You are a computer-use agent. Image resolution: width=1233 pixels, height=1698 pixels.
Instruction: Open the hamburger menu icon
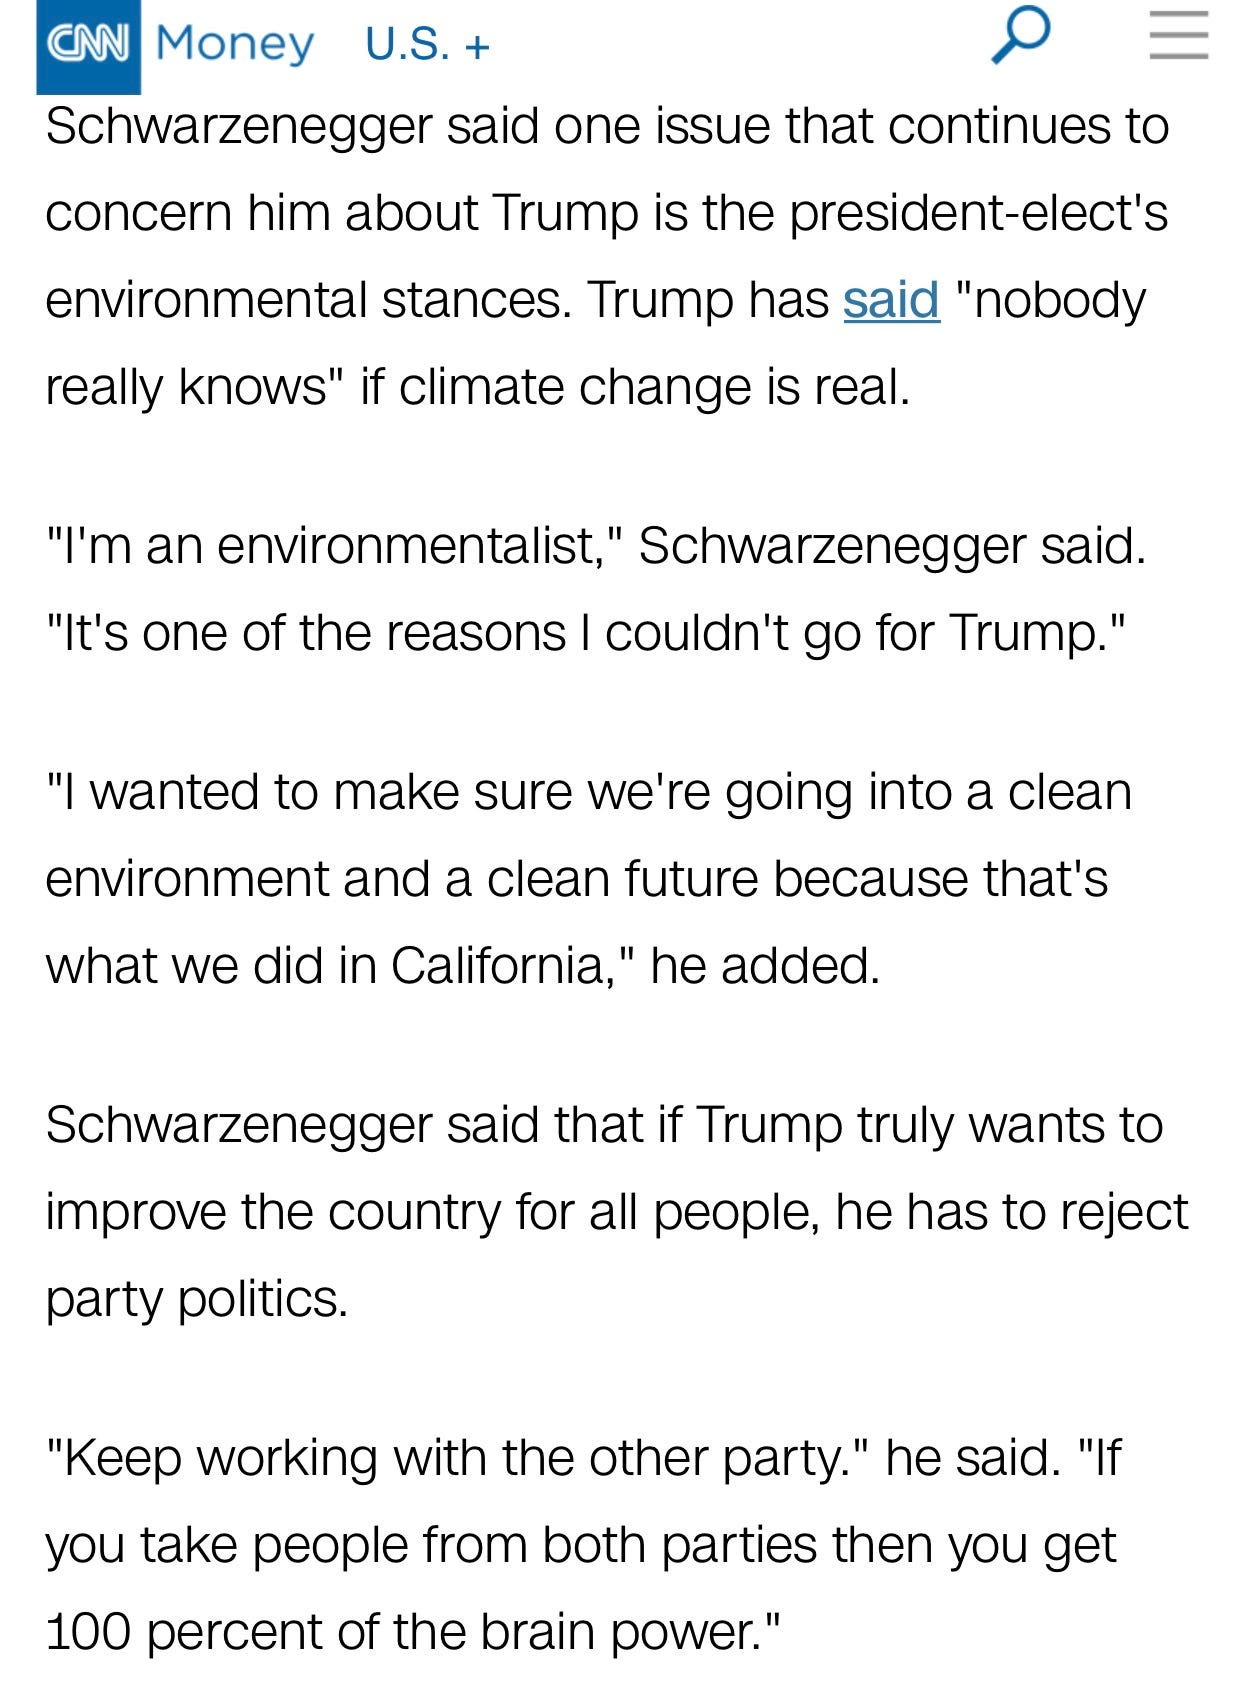point(1179,35)
